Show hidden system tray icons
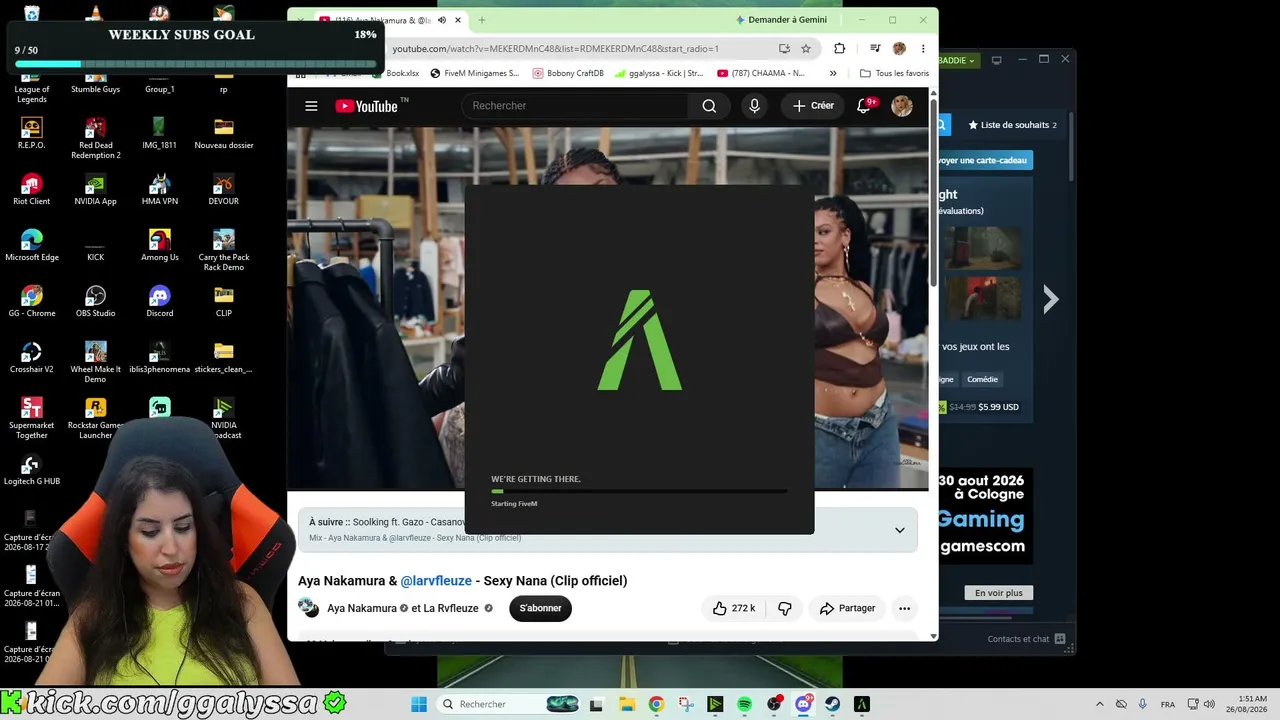The height and width of the screenshot is (720, 1280). pyautogui.click(x=1100, y=704)
